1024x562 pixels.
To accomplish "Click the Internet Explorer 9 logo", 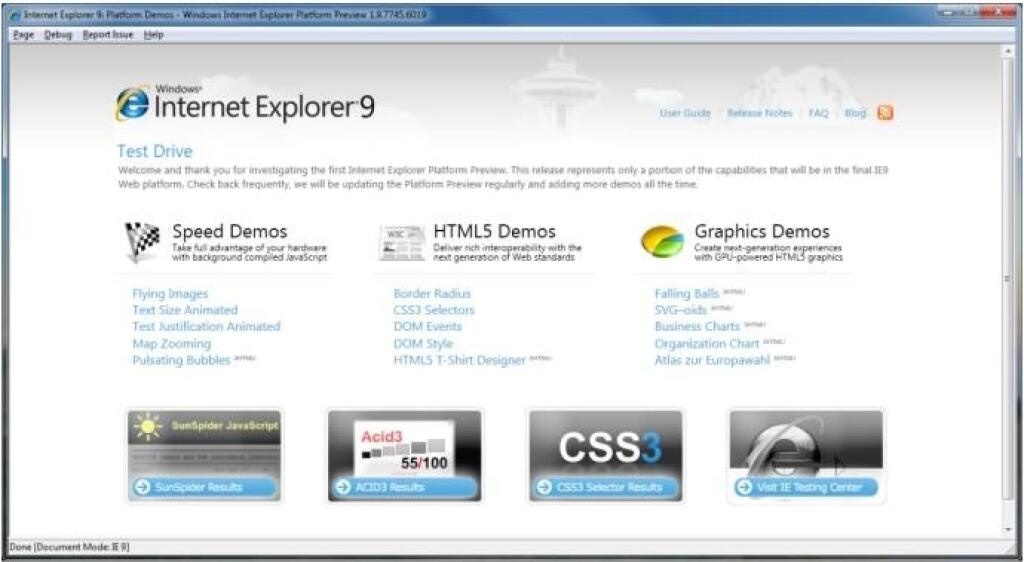I will point(245,104).
